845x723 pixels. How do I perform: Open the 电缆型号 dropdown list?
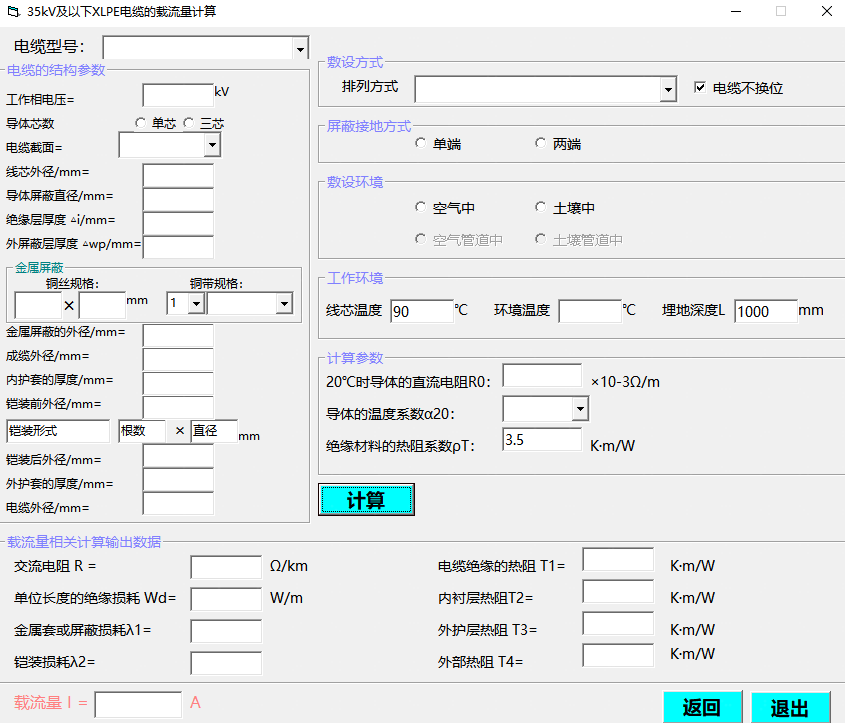click(300, 48)
